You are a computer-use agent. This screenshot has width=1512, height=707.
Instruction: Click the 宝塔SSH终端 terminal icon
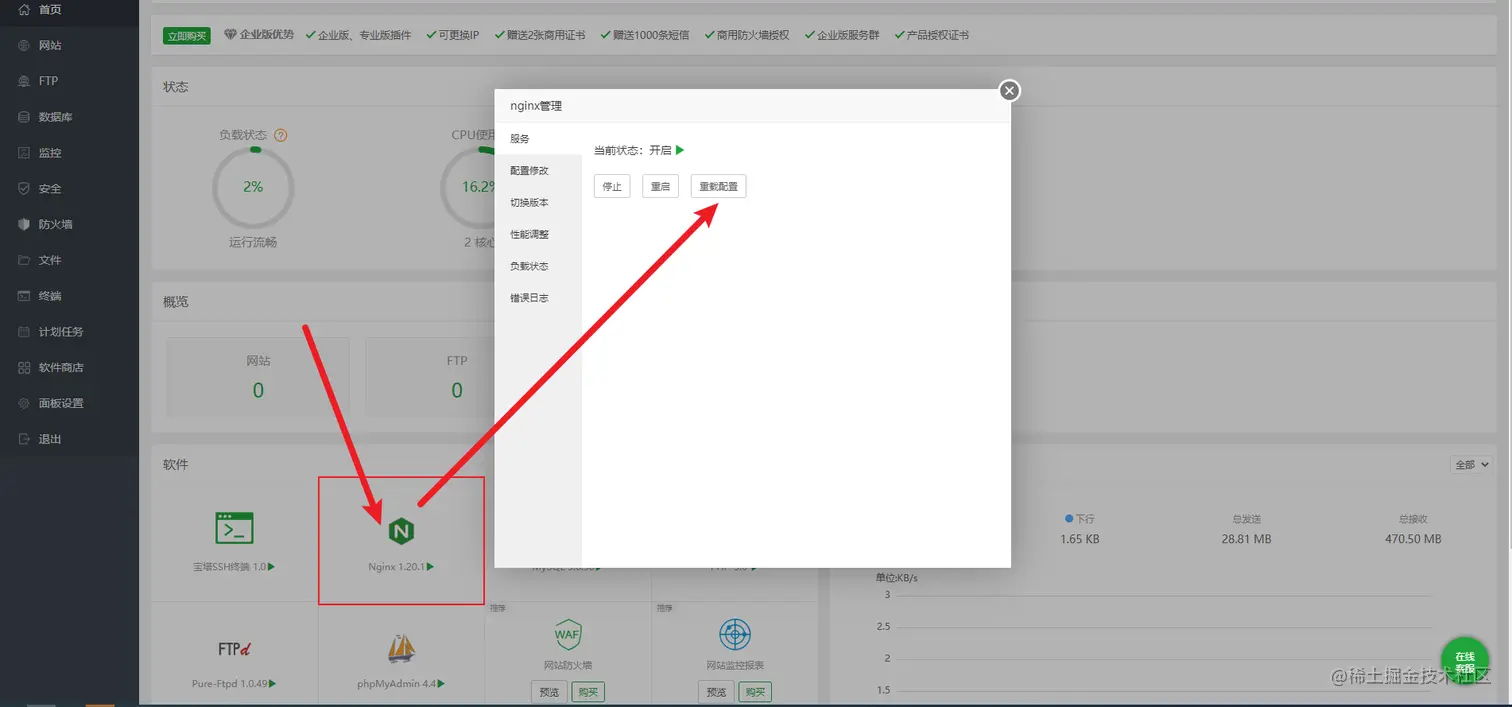coord(234,528)
